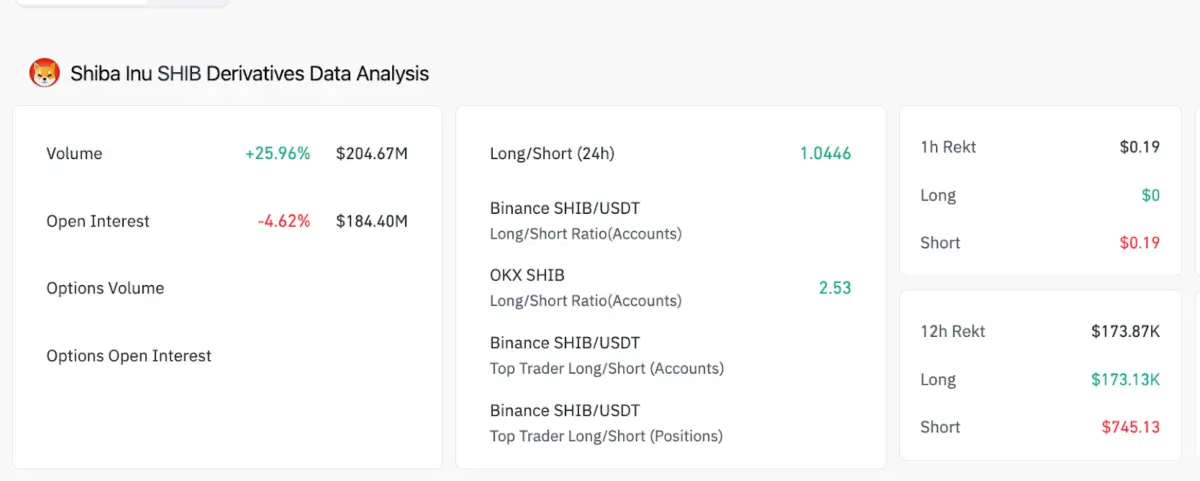Screen dimensions: 1200x481
Task: Click the $184.40M open interest value
Action: coord(372,221)
